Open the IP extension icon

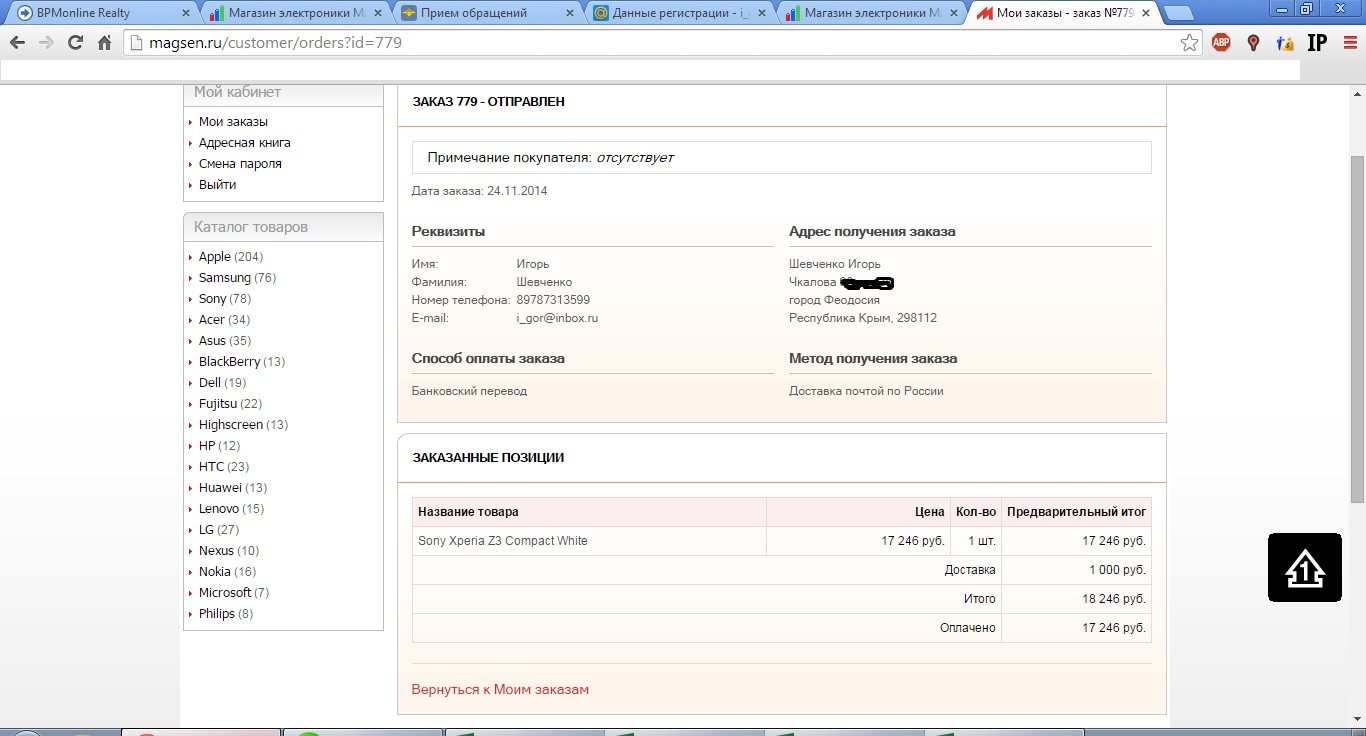point(1317,43)
